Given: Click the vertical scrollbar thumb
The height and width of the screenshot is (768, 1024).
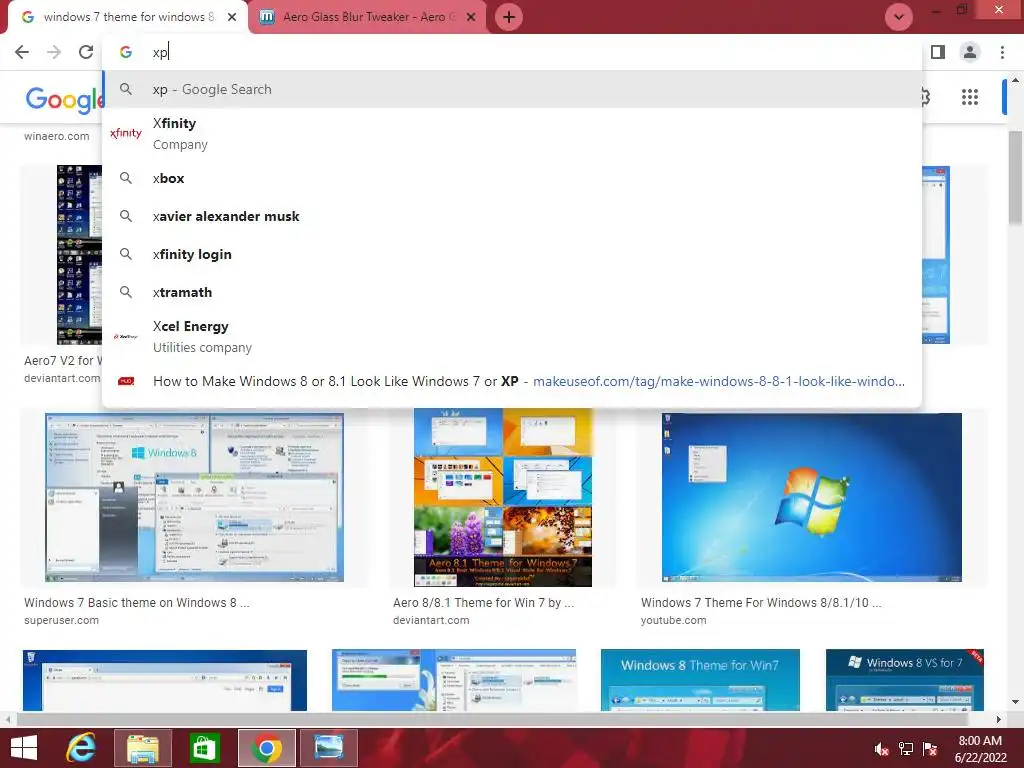Looking at the screenshot, I should coord(1016,178).
